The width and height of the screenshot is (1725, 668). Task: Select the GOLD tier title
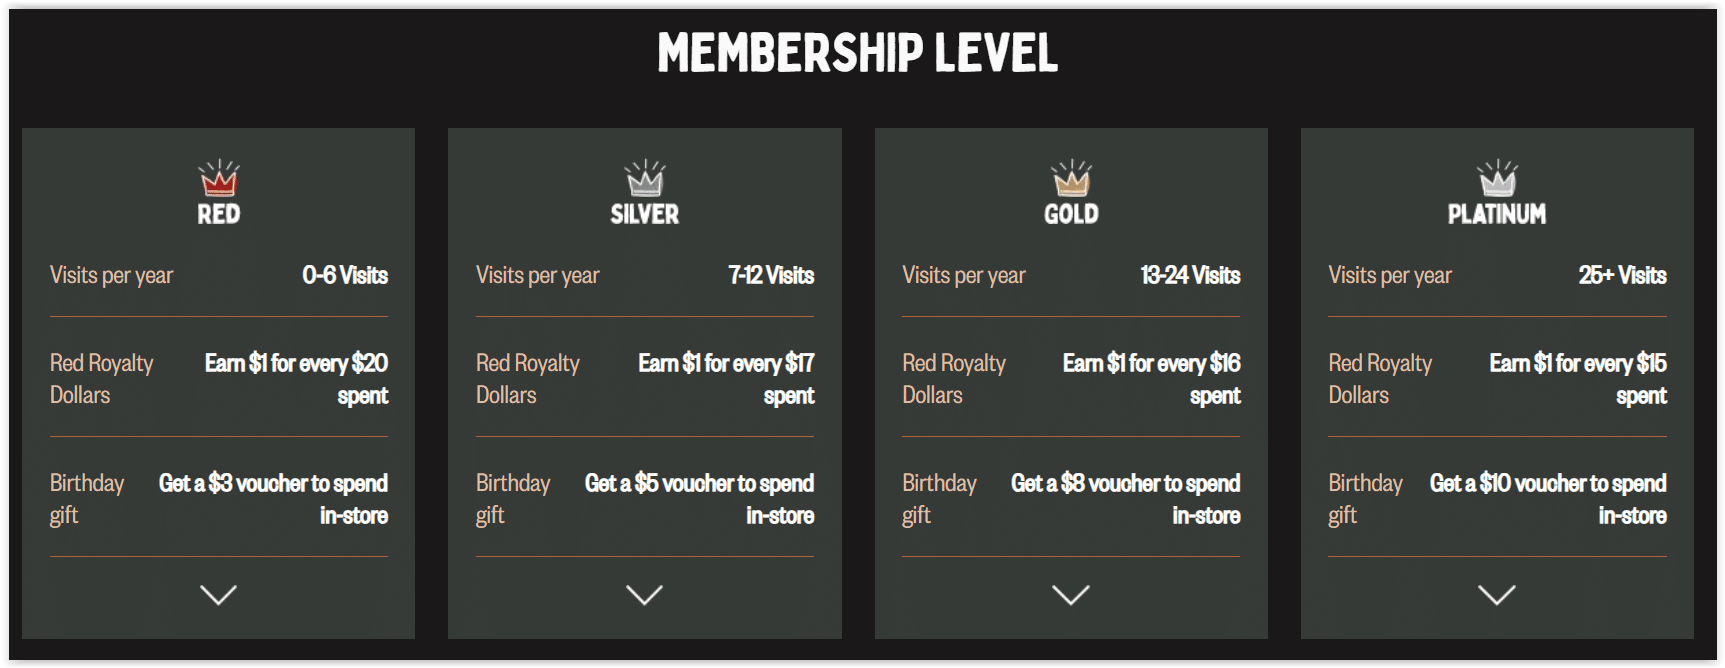click(1071, 214)
